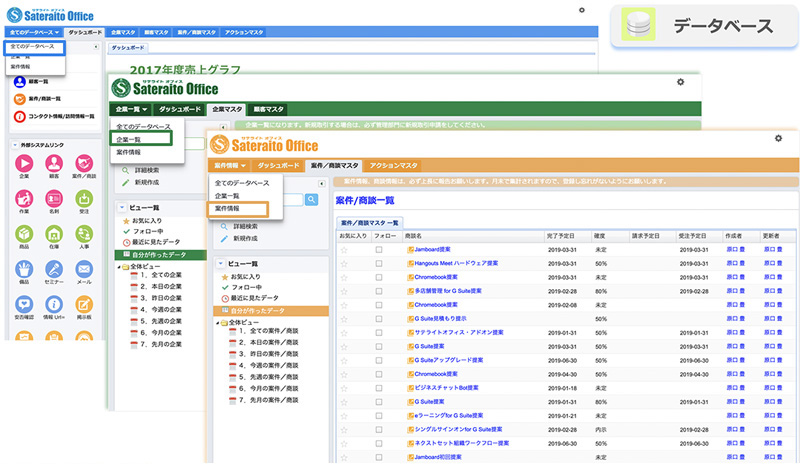Collapse the 外部システムリンク panel

(15, 145)
